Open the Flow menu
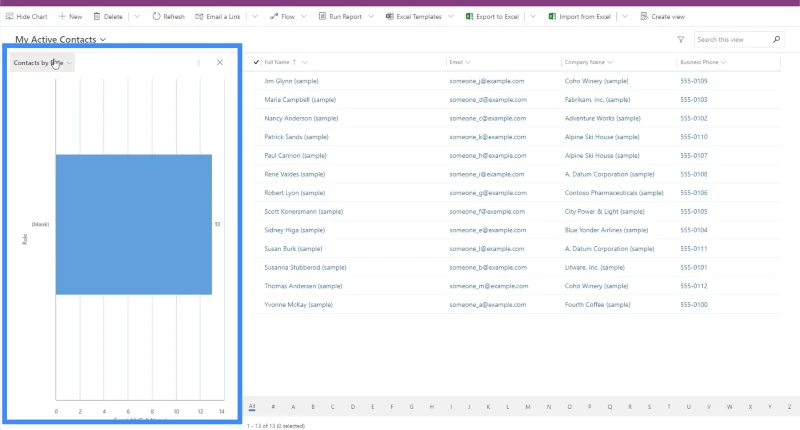 point(288,16)
